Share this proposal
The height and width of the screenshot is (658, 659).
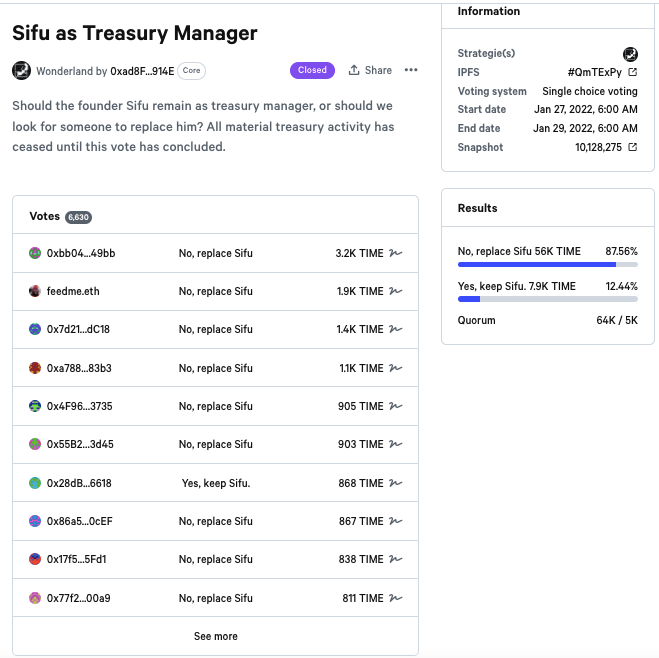[370, 70]
